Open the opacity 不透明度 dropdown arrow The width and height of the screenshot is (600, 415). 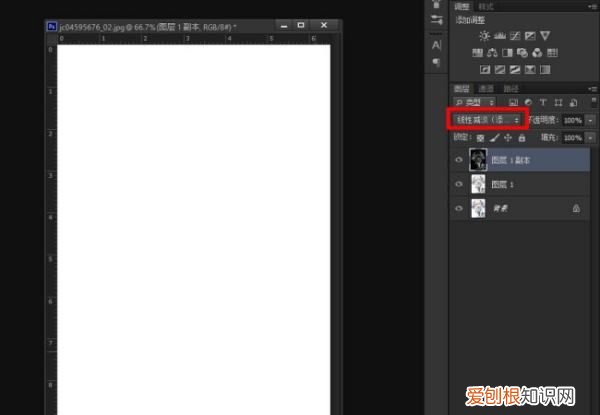pyautogui.click(x=589, y=119)
